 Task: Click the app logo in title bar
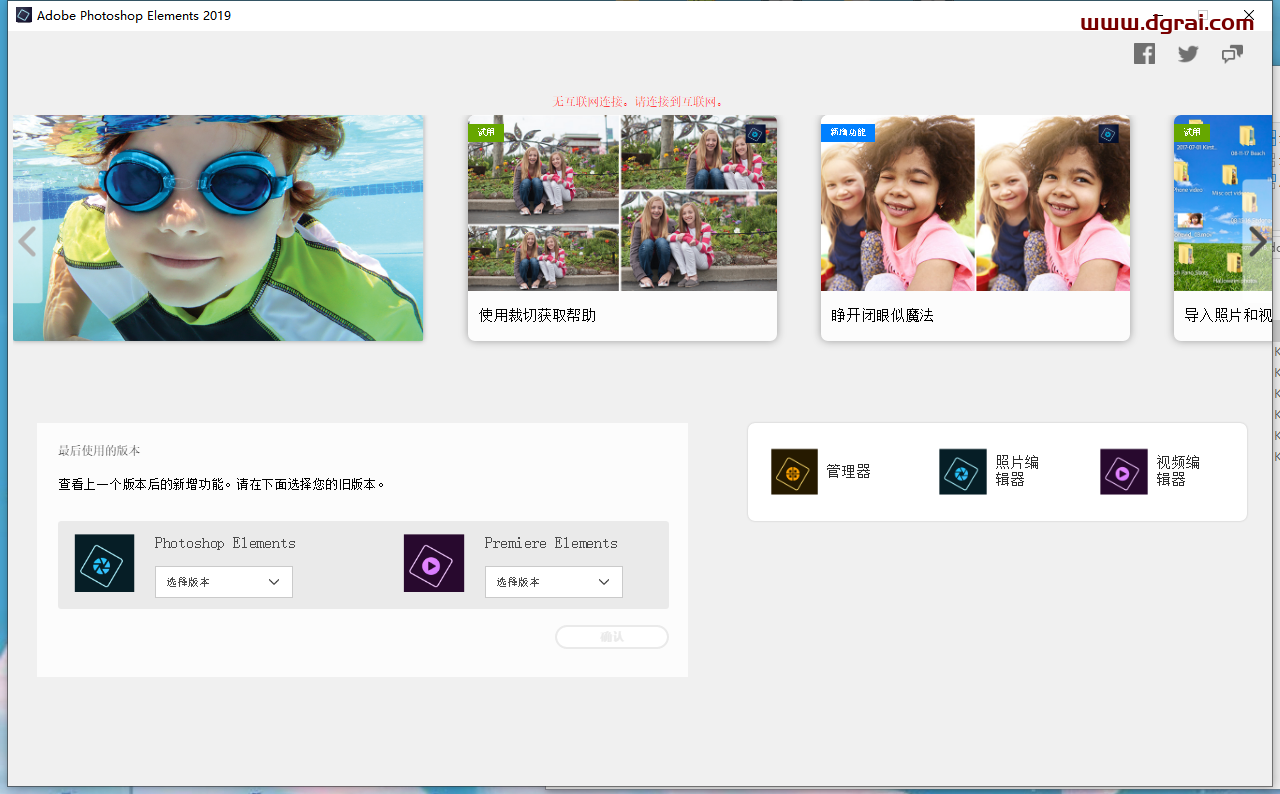coord(24,15)
